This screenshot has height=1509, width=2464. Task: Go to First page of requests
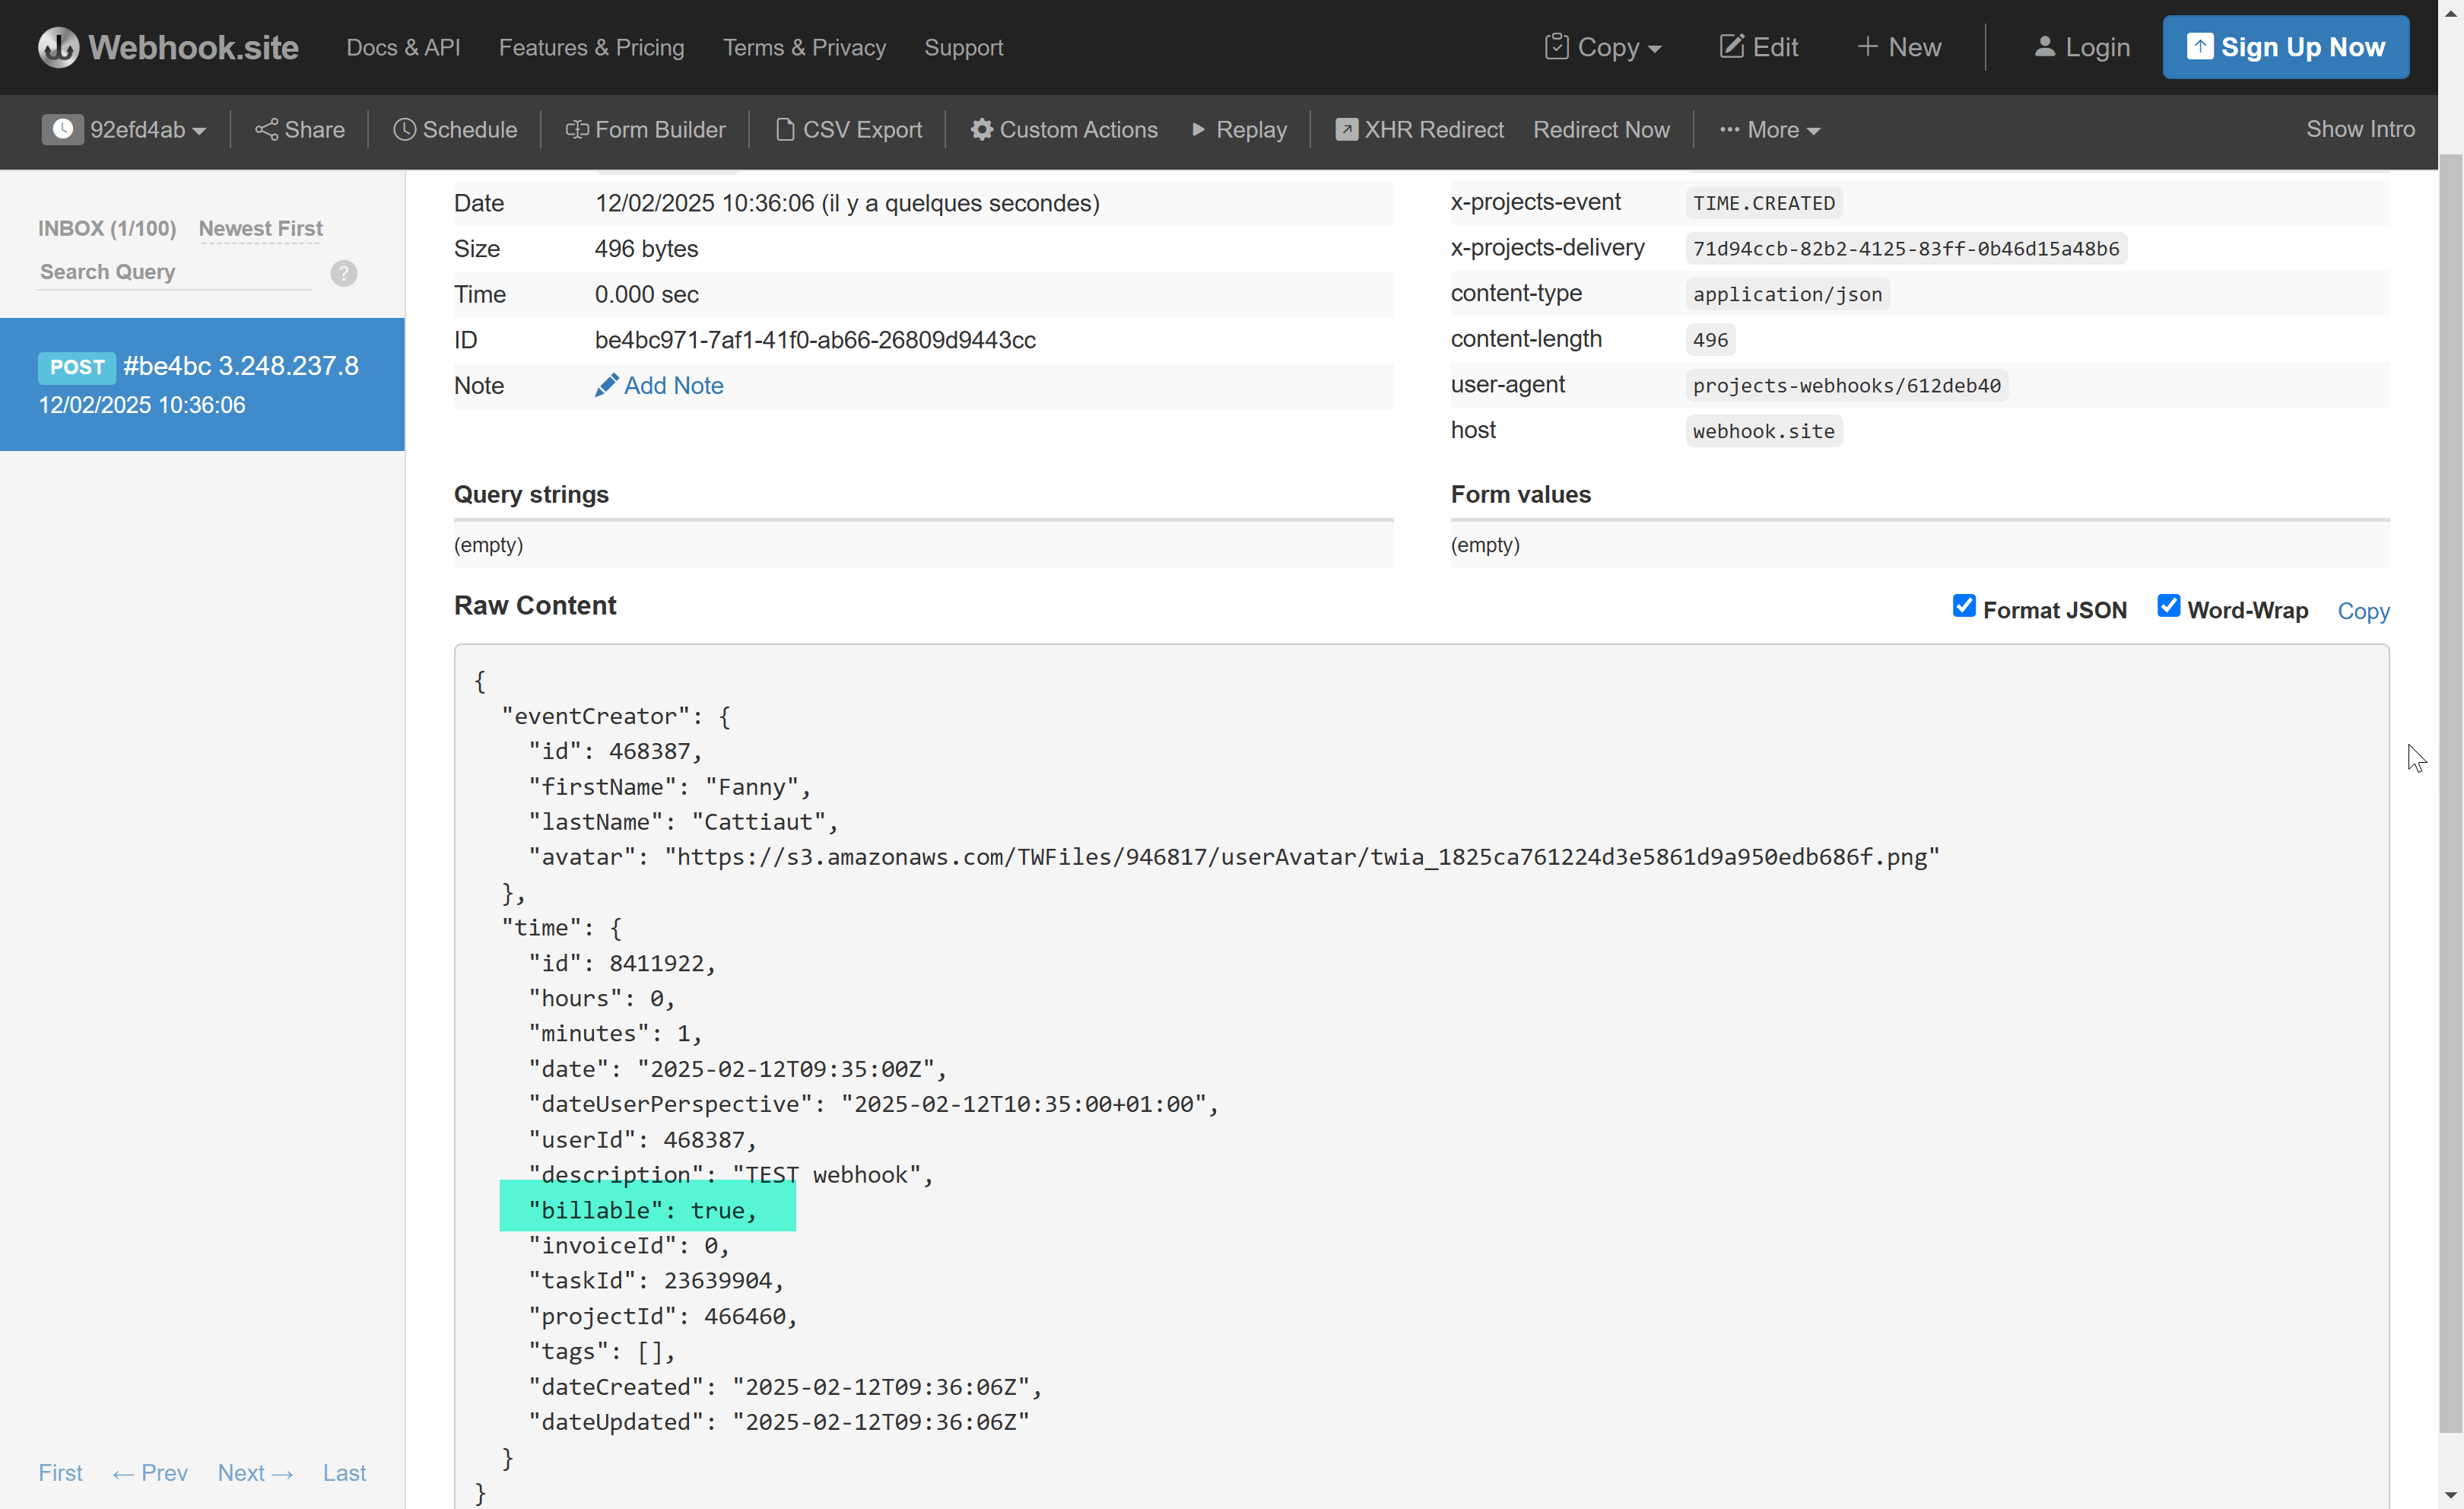point(60,1472)
